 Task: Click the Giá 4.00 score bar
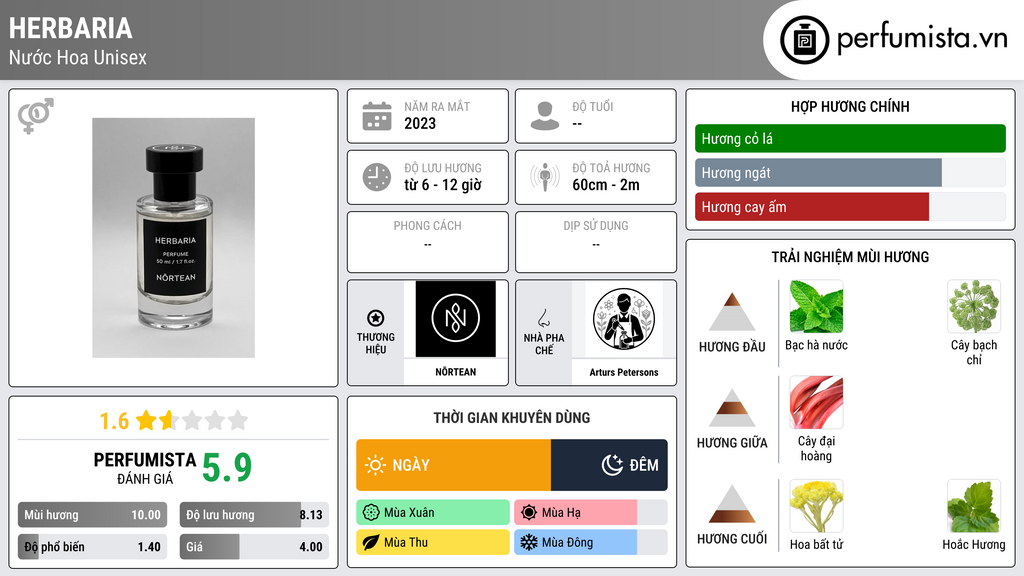[254, 547]
